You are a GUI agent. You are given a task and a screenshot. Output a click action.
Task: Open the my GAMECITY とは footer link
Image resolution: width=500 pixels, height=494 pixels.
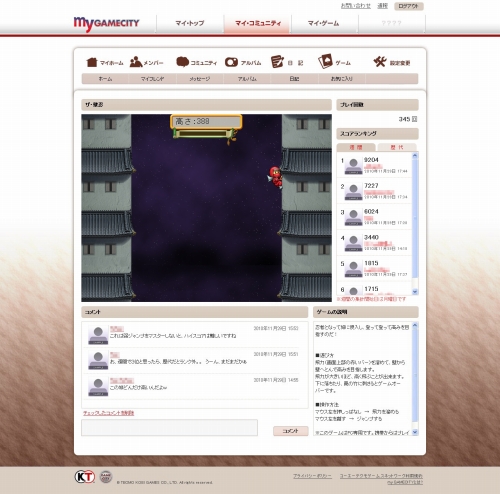tap(405, 482)
